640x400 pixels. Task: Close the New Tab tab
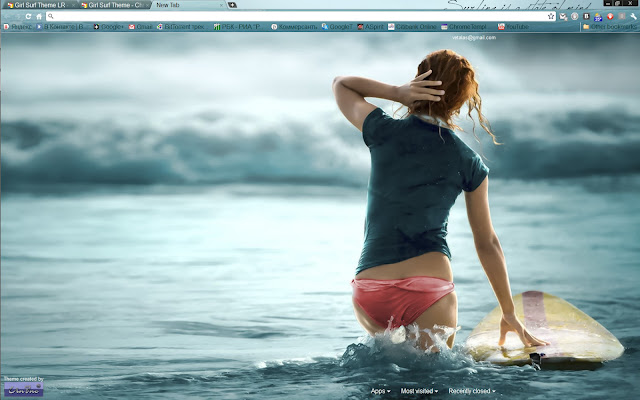[221, 5]
